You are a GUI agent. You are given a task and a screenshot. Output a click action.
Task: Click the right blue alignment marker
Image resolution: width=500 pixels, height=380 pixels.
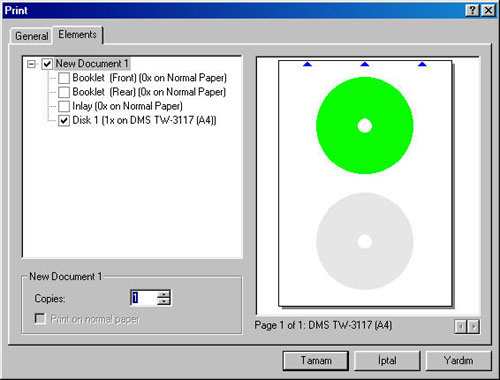tap(422, 64)
